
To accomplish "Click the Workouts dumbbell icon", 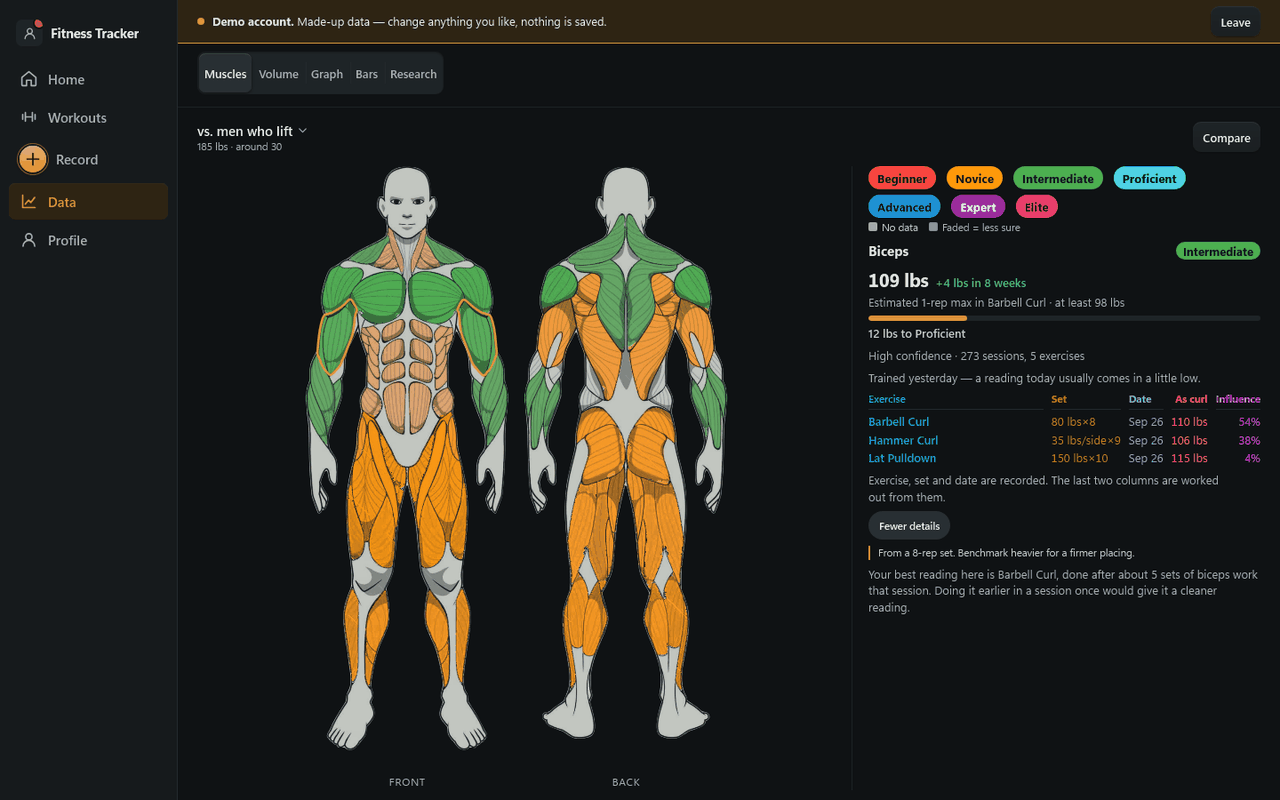I will click(x=29, y=117).
